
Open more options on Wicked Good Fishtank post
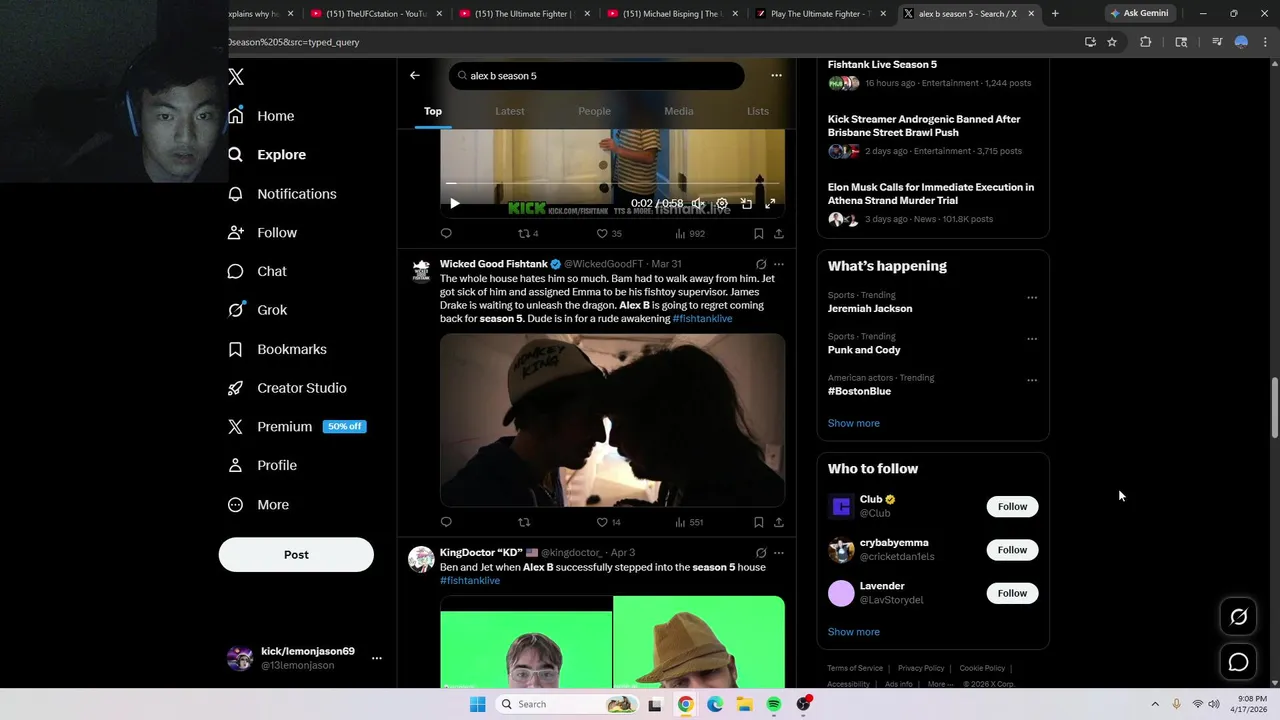(779, 264)
